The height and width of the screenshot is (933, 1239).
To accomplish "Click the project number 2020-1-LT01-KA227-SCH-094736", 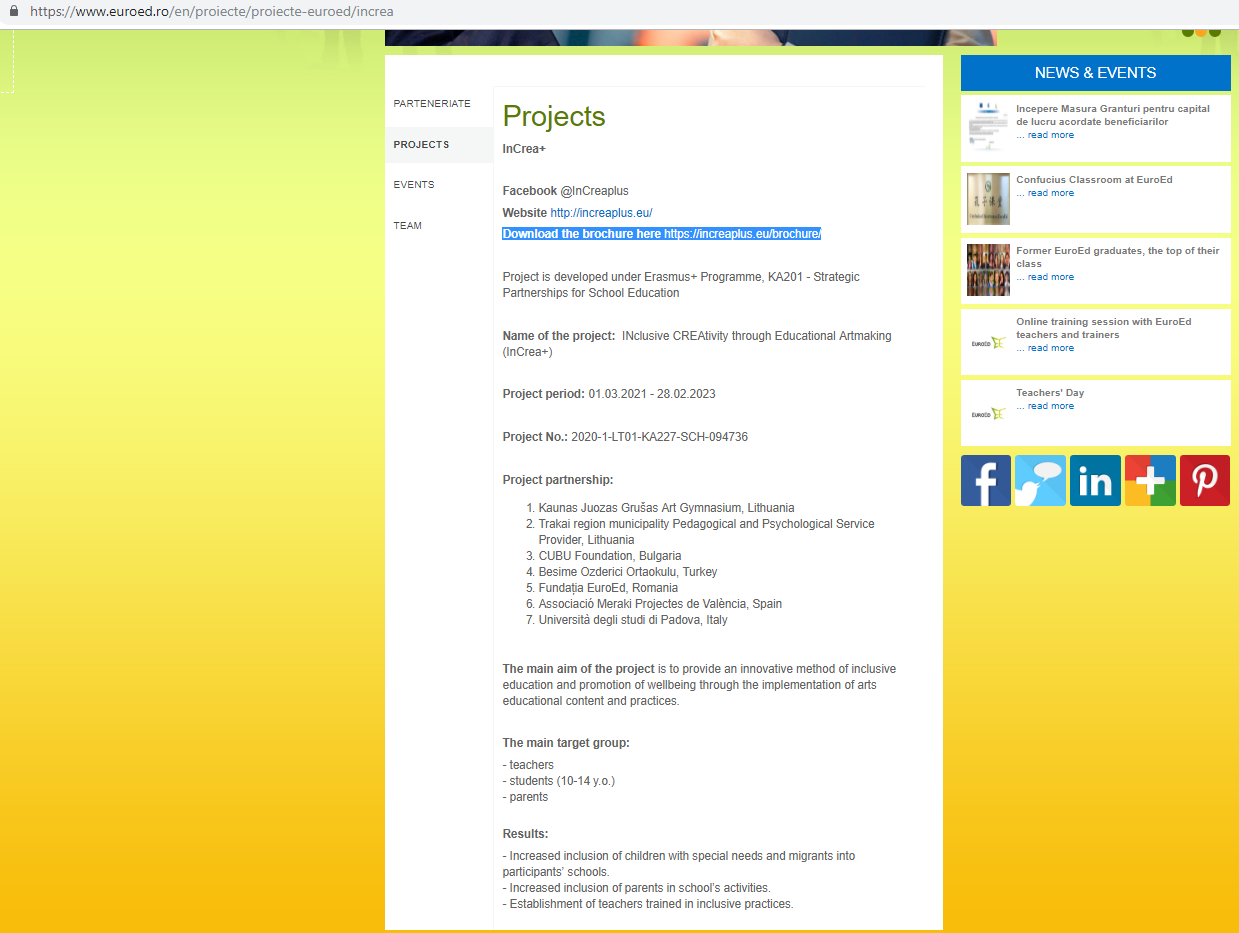I will tap(660, 437).
